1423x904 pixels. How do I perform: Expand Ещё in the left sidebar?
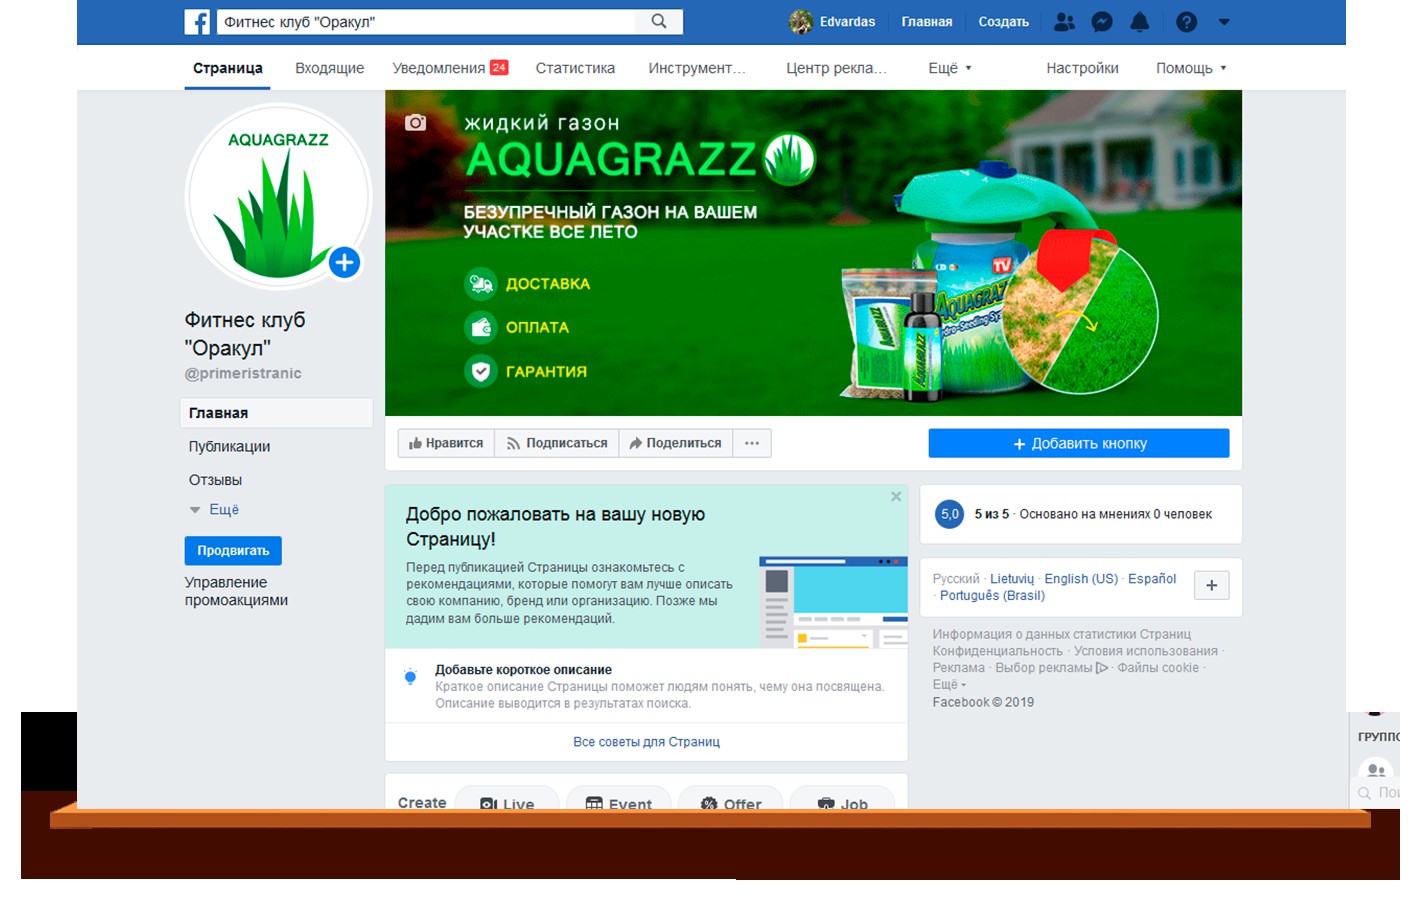214,509
